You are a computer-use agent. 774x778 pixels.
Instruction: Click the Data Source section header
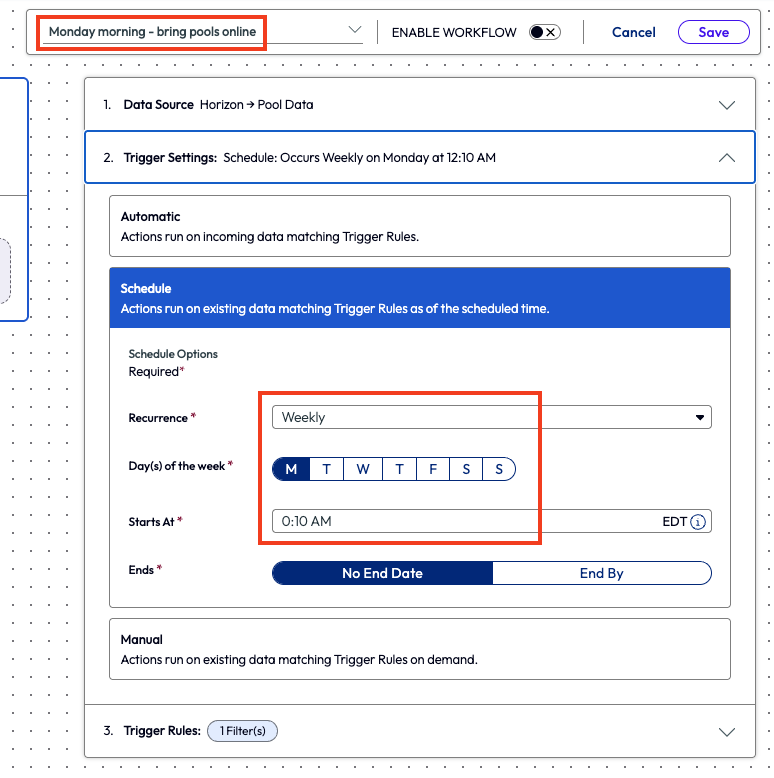[420, 105]
